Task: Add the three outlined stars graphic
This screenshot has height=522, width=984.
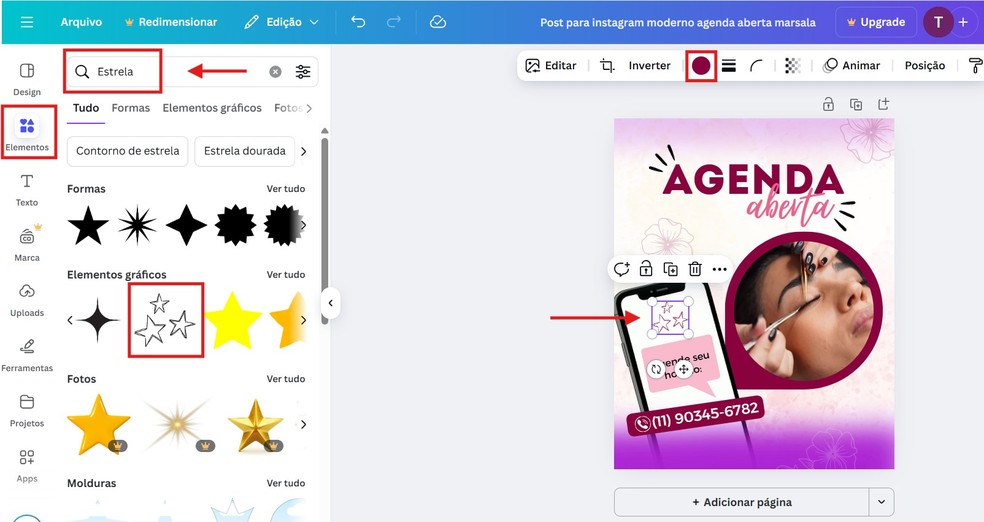Action: pyautogui.click(x=166, y=320)
